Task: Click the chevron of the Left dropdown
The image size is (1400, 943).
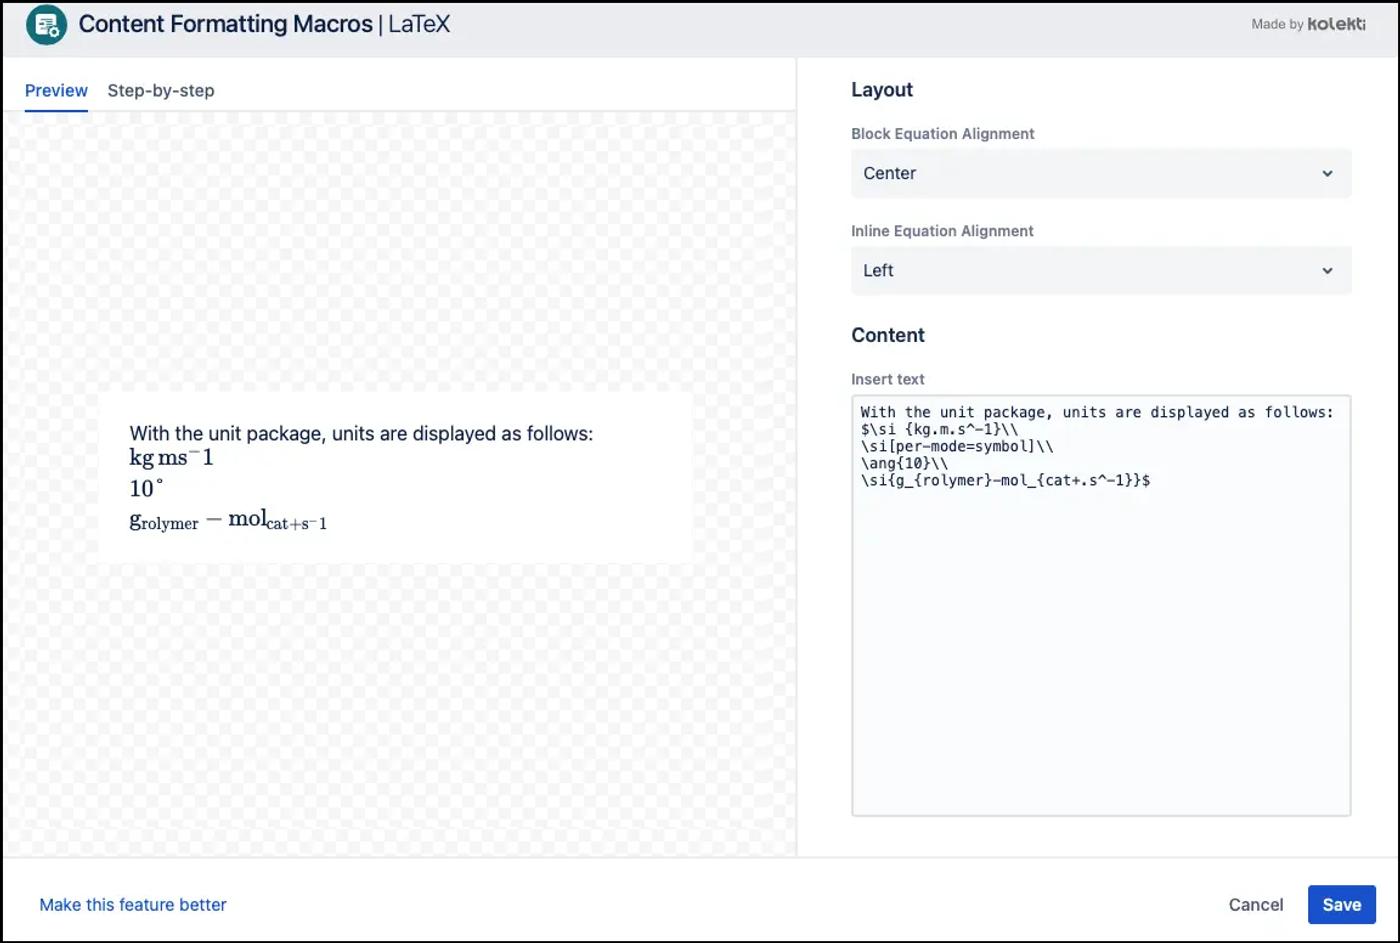Action: 1327,270
